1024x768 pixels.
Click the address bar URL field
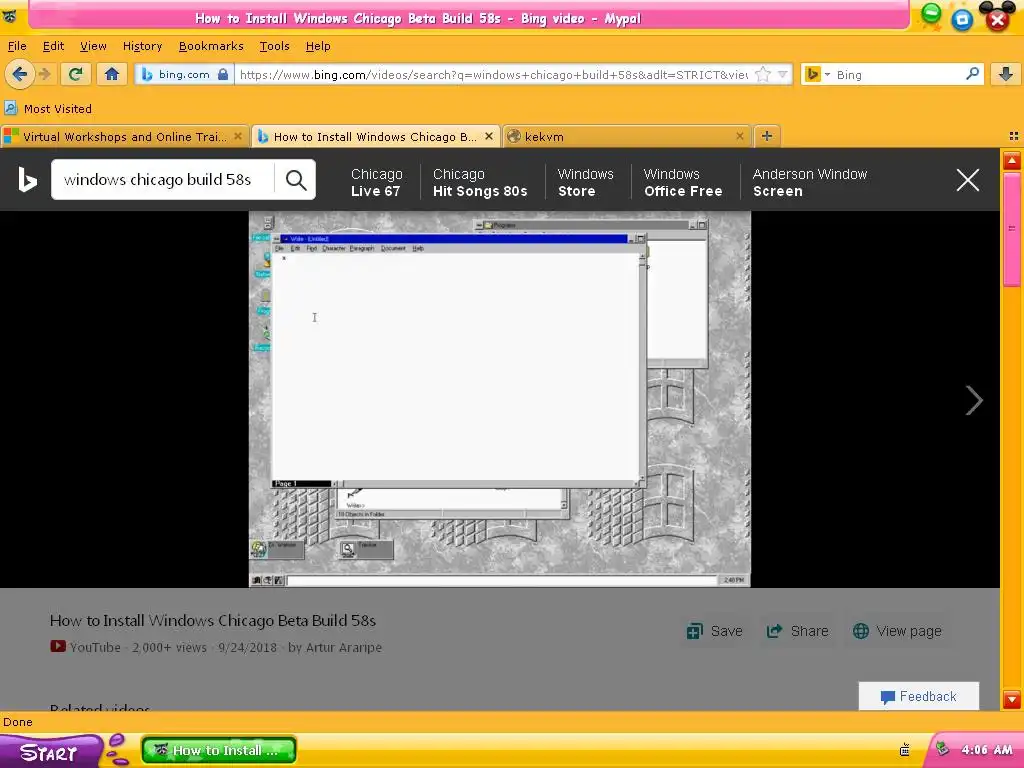(494, 74)
